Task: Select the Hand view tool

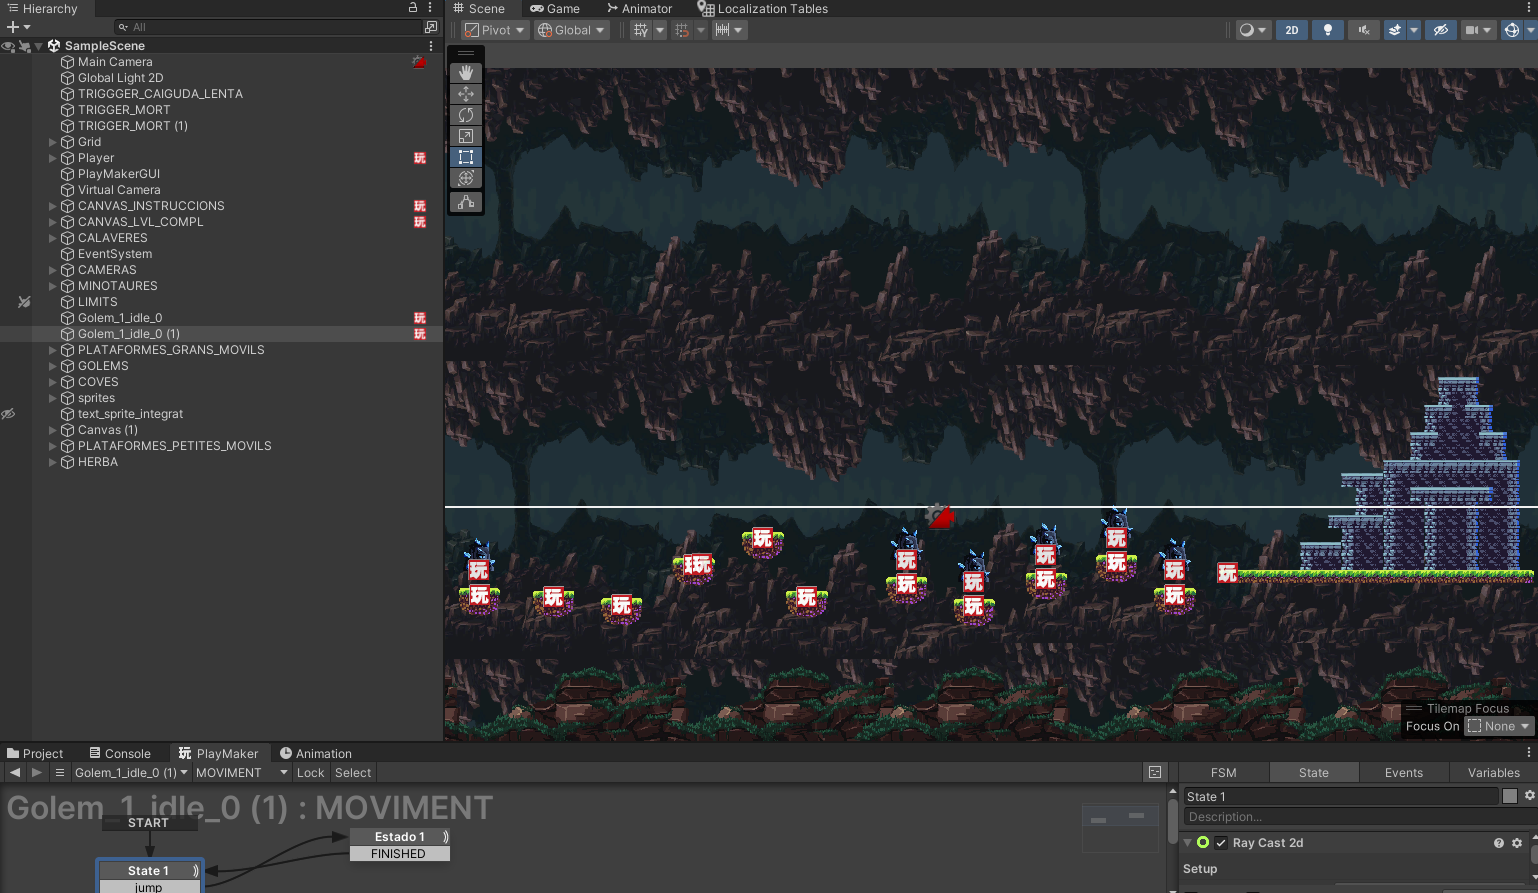Action: [466, 73]
